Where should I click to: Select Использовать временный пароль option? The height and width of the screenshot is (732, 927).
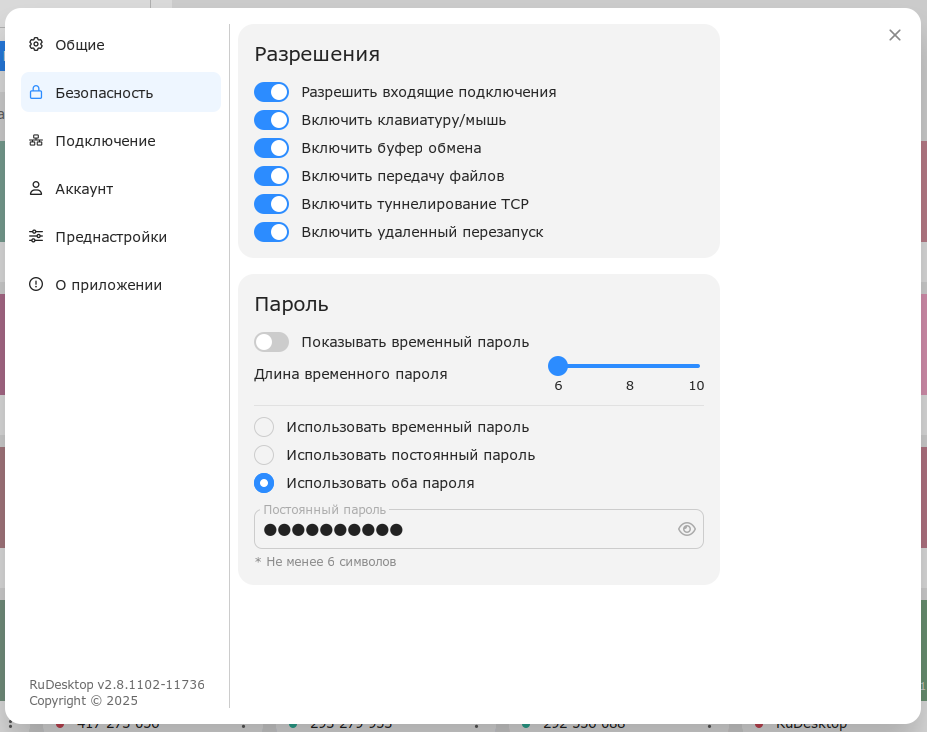(264, 427)
